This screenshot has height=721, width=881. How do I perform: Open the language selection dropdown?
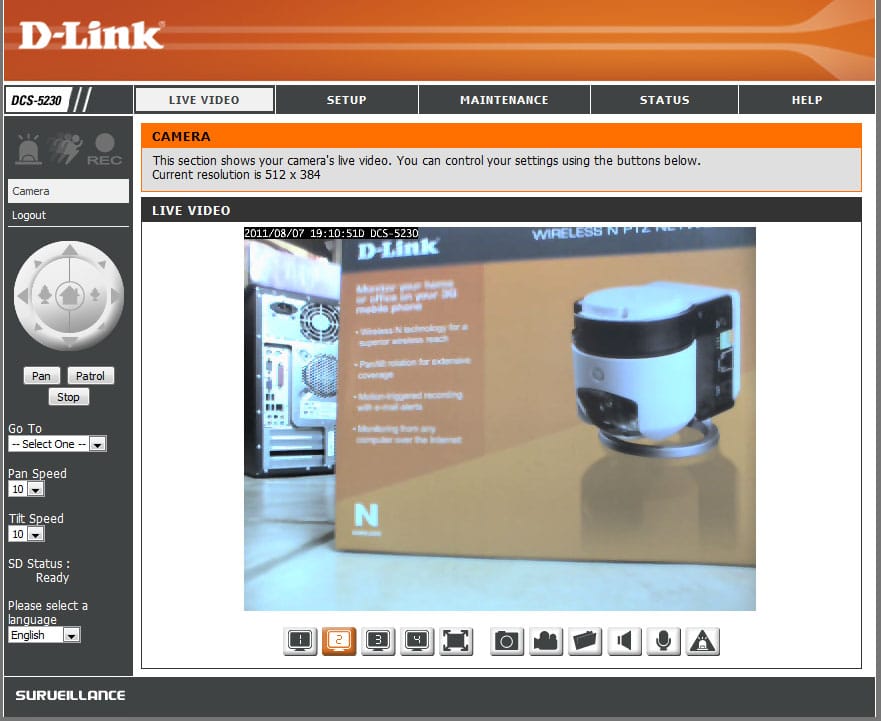coord(44,635)
